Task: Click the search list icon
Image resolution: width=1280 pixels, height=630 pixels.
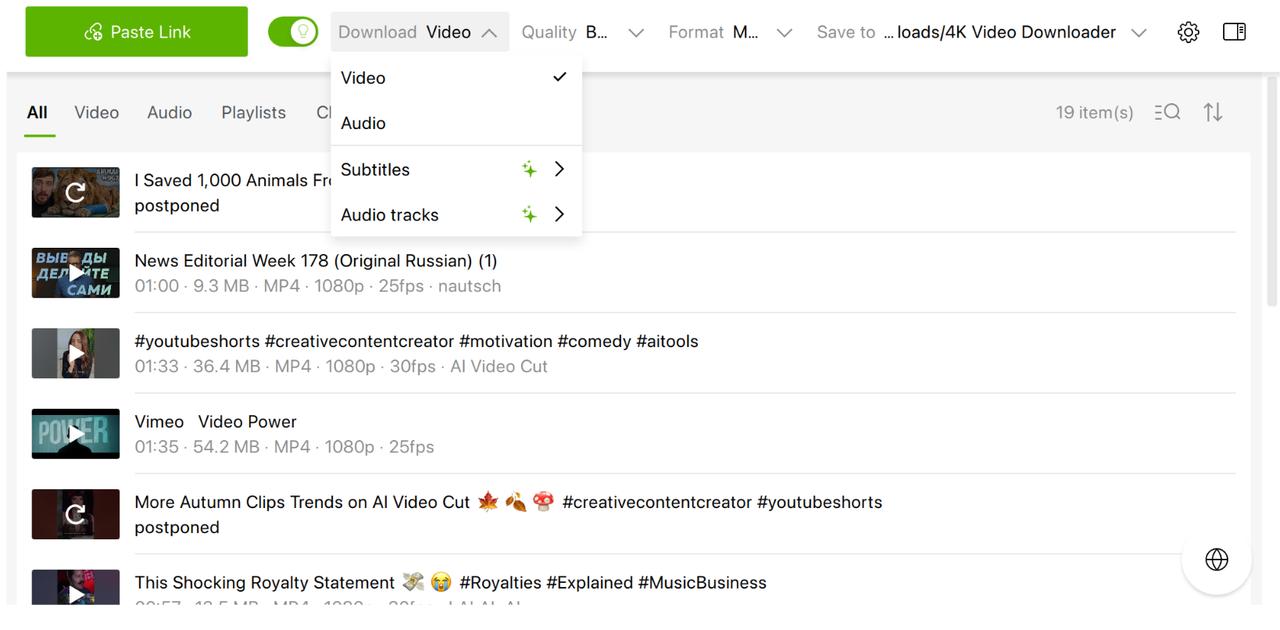Action: pyautogui.click(x=1167, y=112)
